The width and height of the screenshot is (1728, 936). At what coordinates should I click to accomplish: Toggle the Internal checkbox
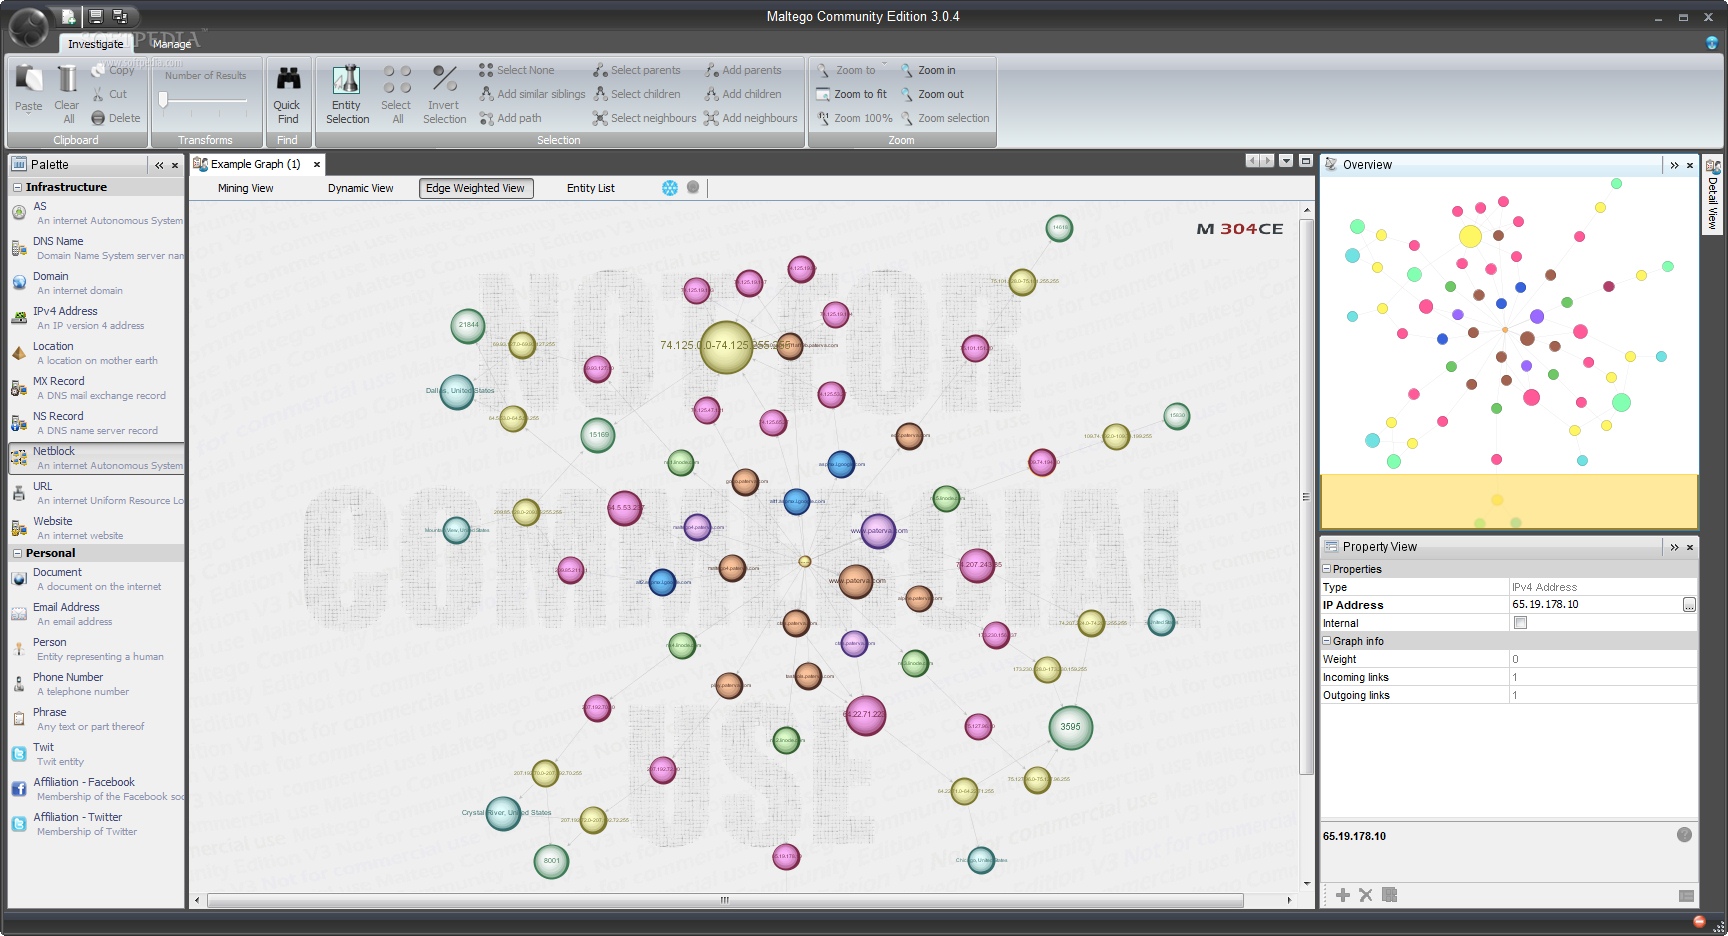tap(1520, 622)
